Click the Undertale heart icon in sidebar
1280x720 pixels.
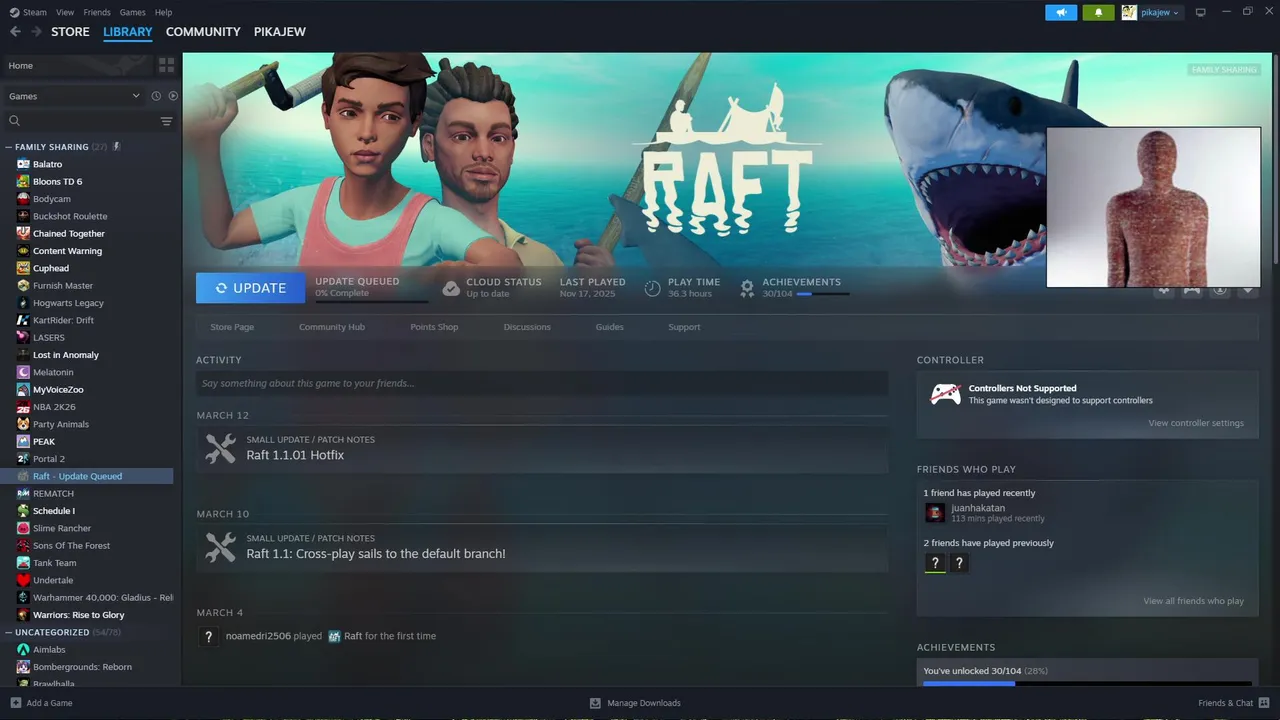pos(23,580)
